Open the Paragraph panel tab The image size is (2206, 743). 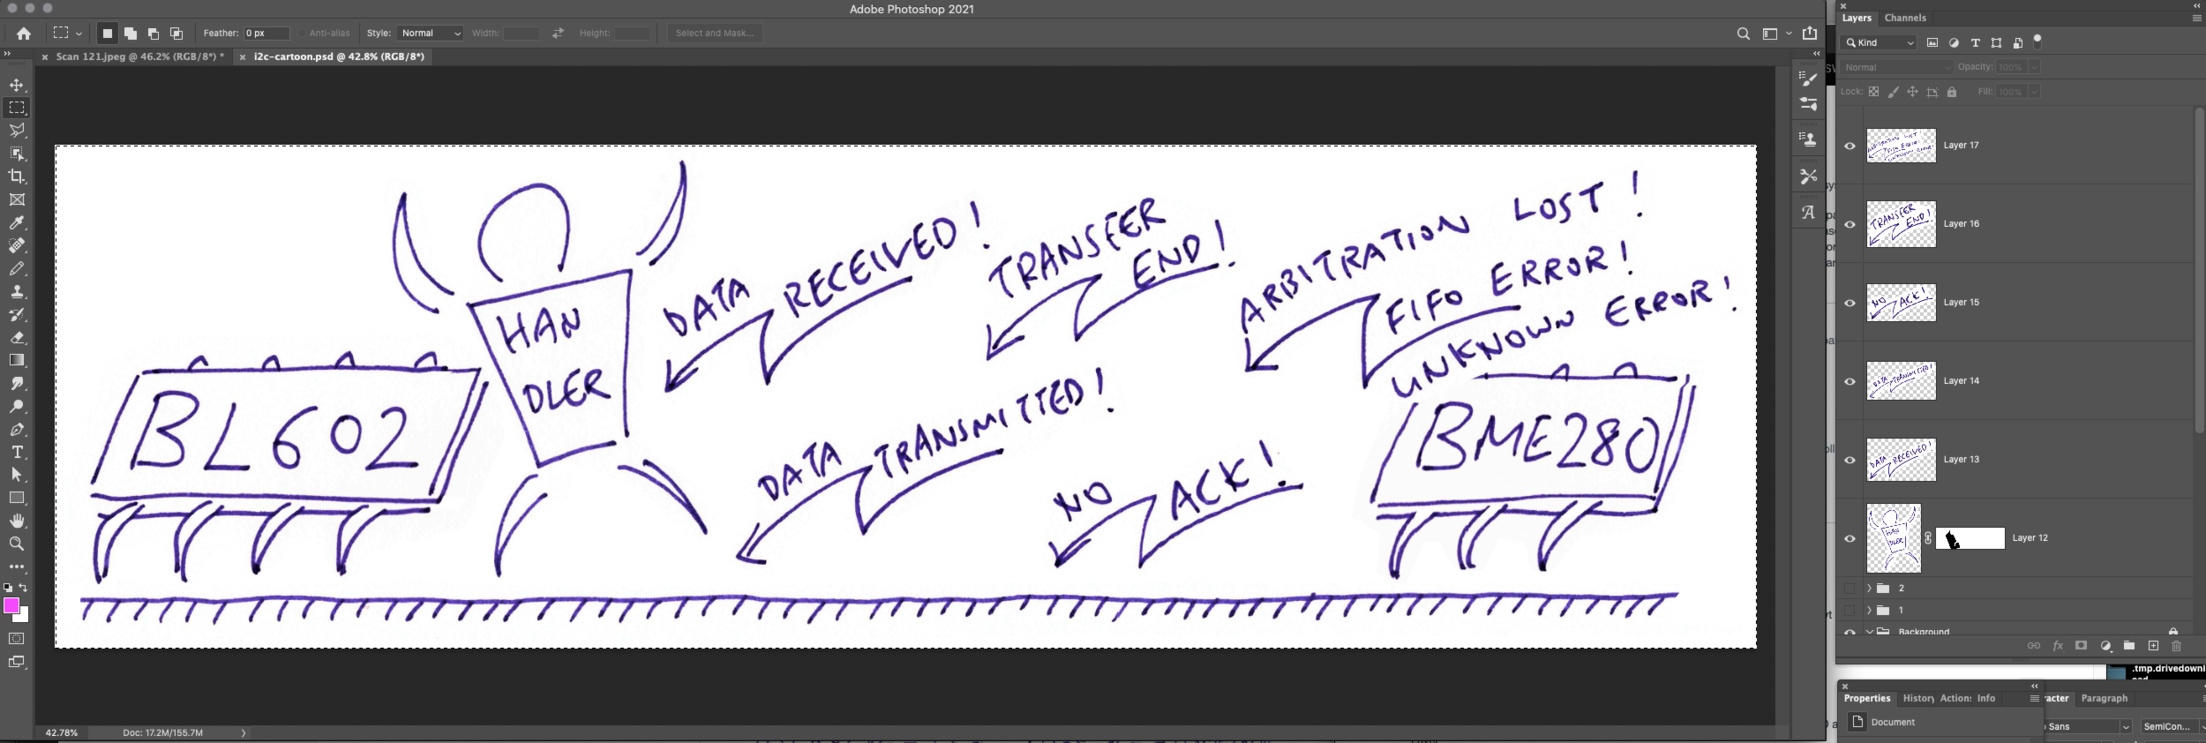[2104, 698]
